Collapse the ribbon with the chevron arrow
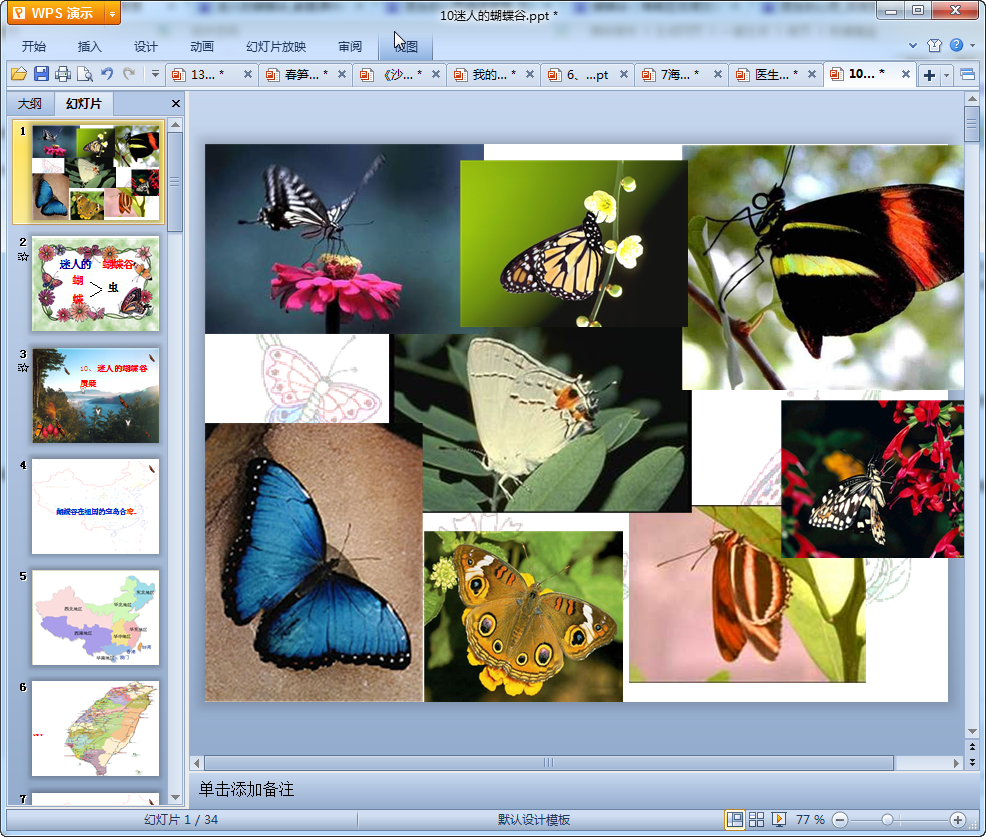The height and width of the screenshot is (837, 986). pos(913,46)
